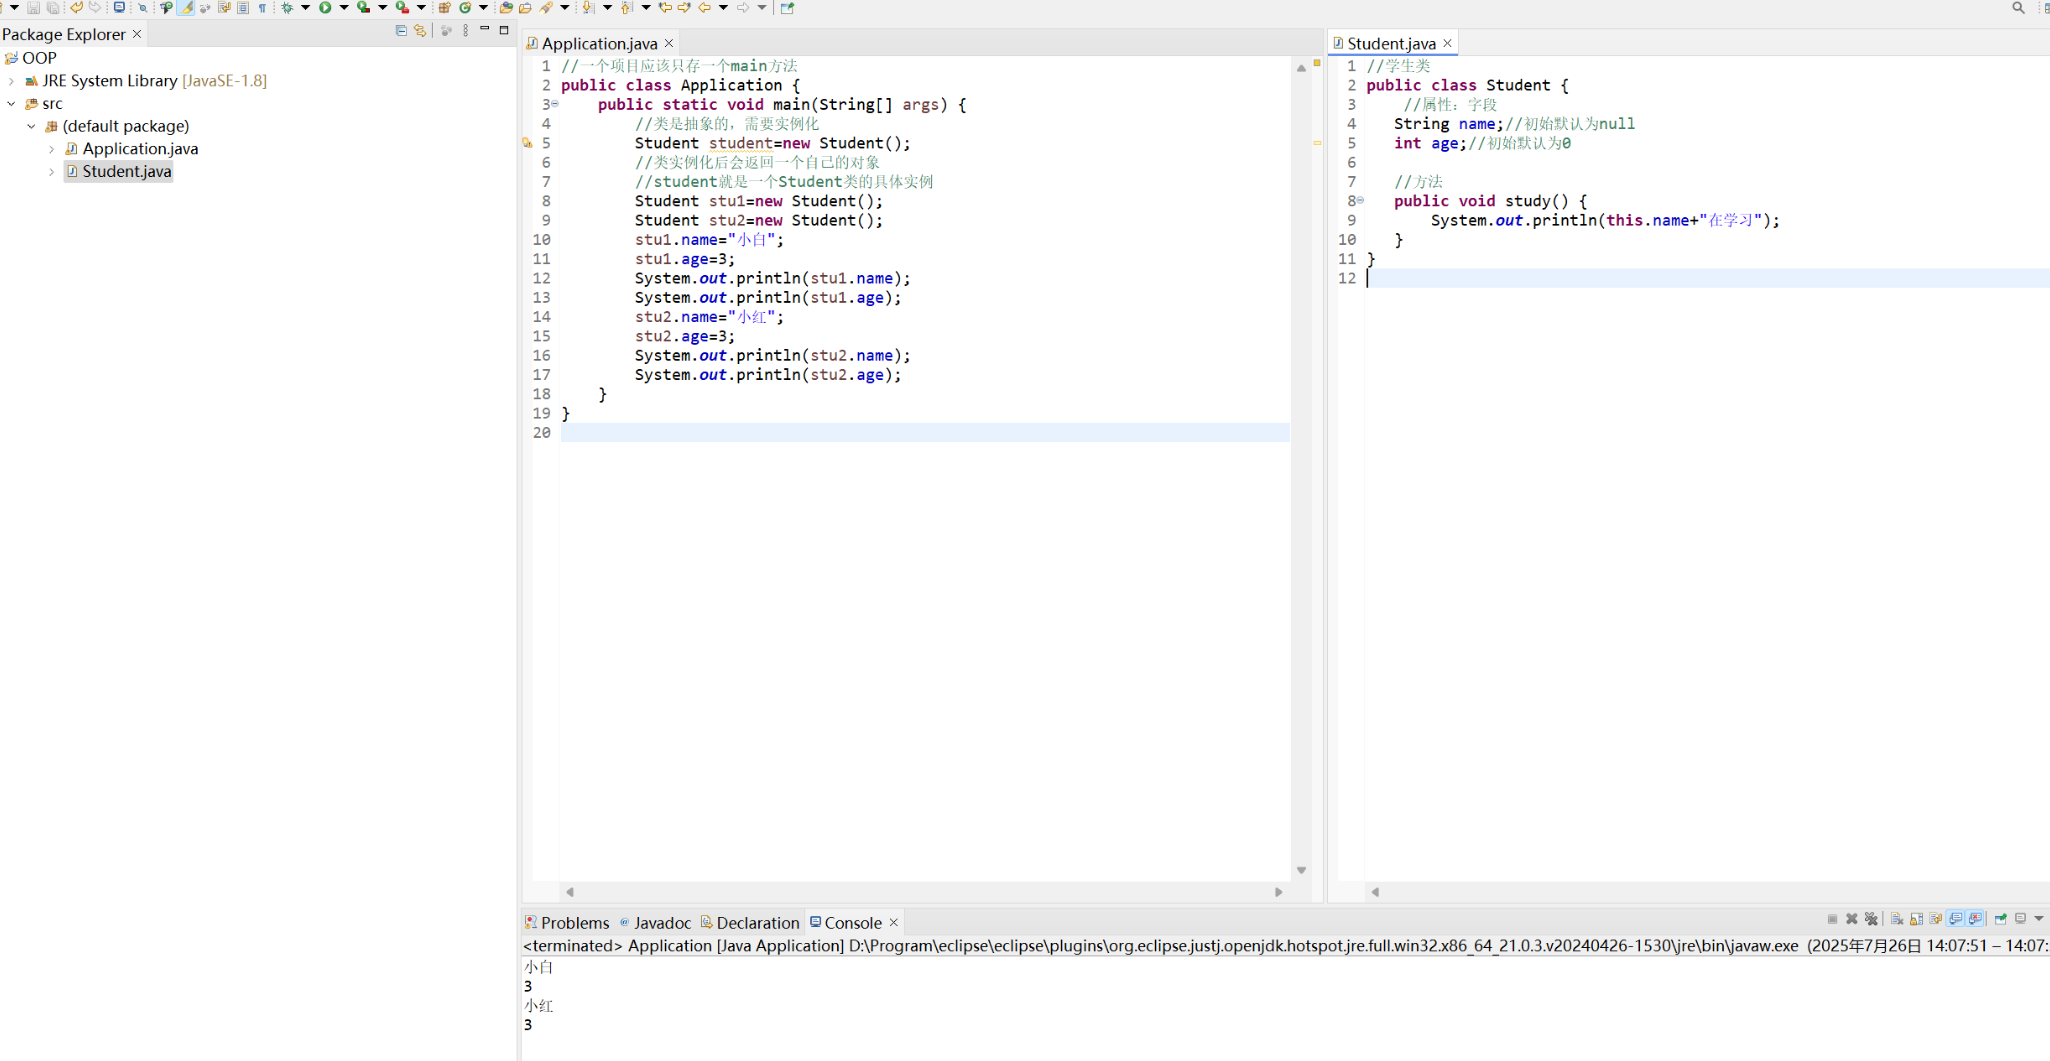Click the Open Type icon

click(x=506, y=7)
